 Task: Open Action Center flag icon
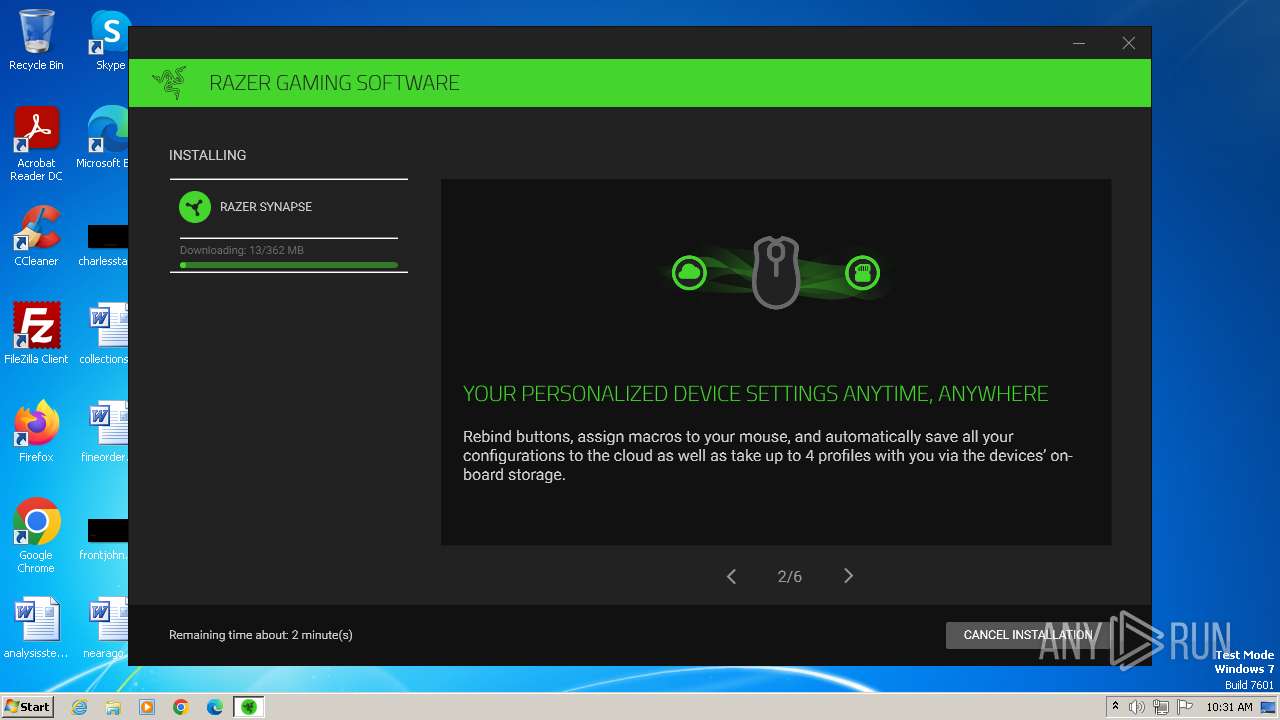[1185, 707]
